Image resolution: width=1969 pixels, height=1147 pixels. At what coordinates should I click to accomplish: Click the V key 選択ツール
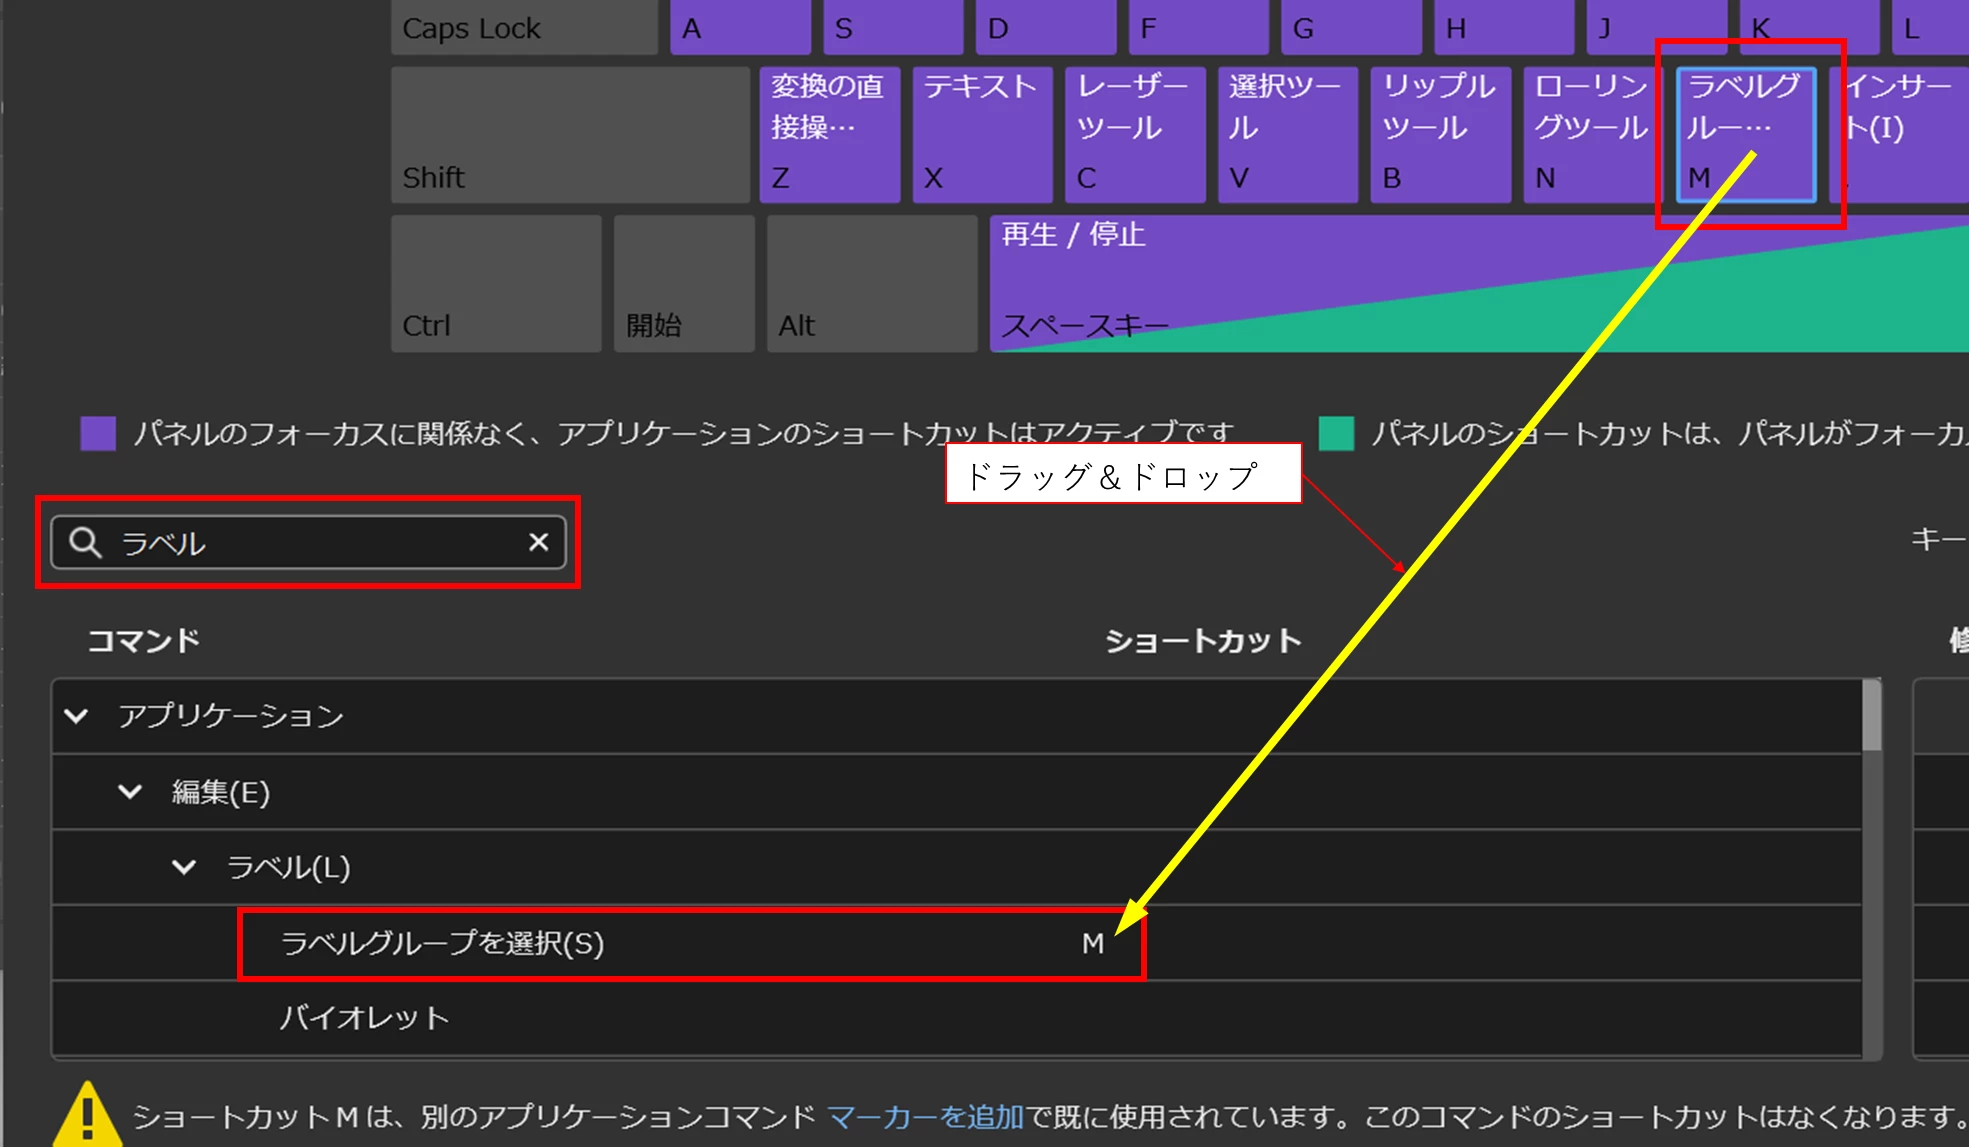tap(1288, 135)
